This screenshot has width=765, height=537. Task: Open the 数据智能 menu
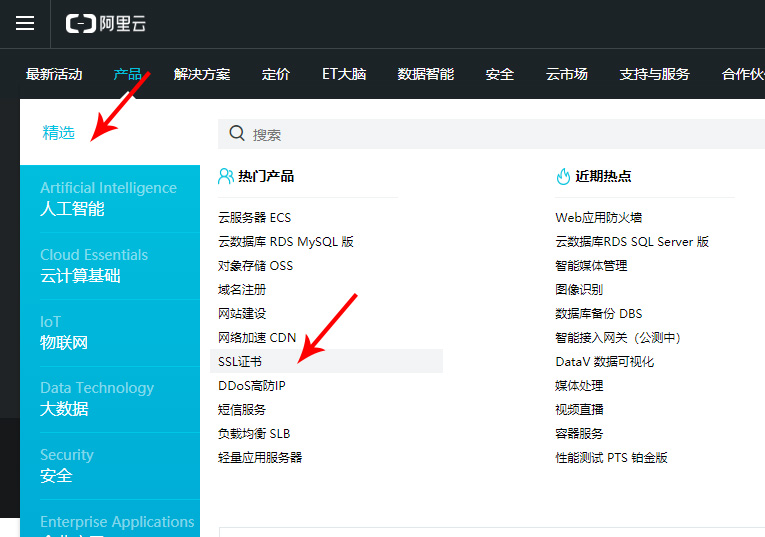[x=426, y=74]
